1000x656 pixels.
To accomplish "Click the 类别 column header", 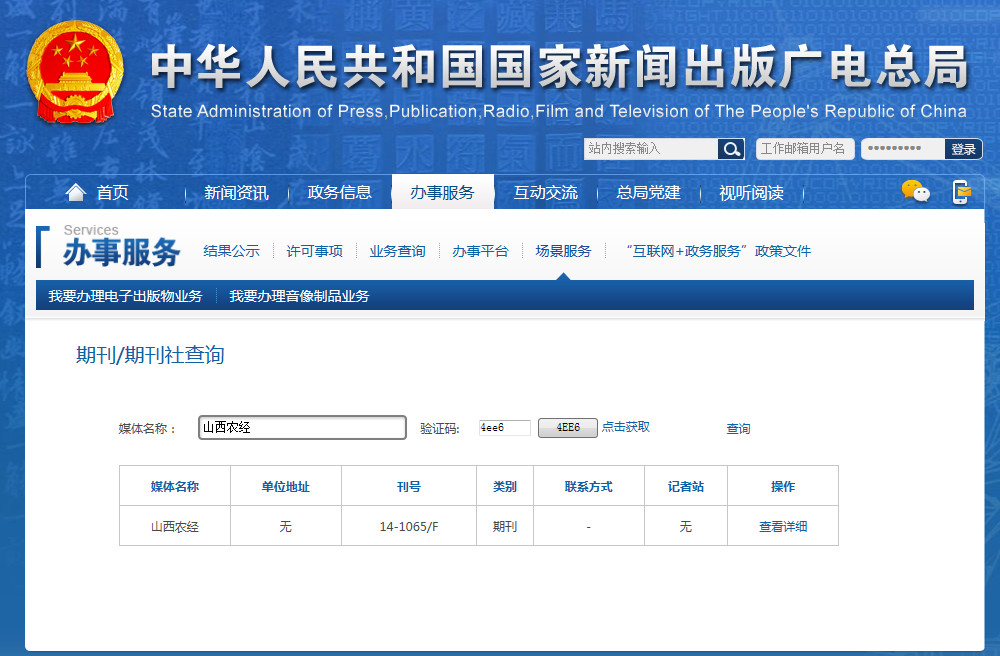I will click(504, 486).
